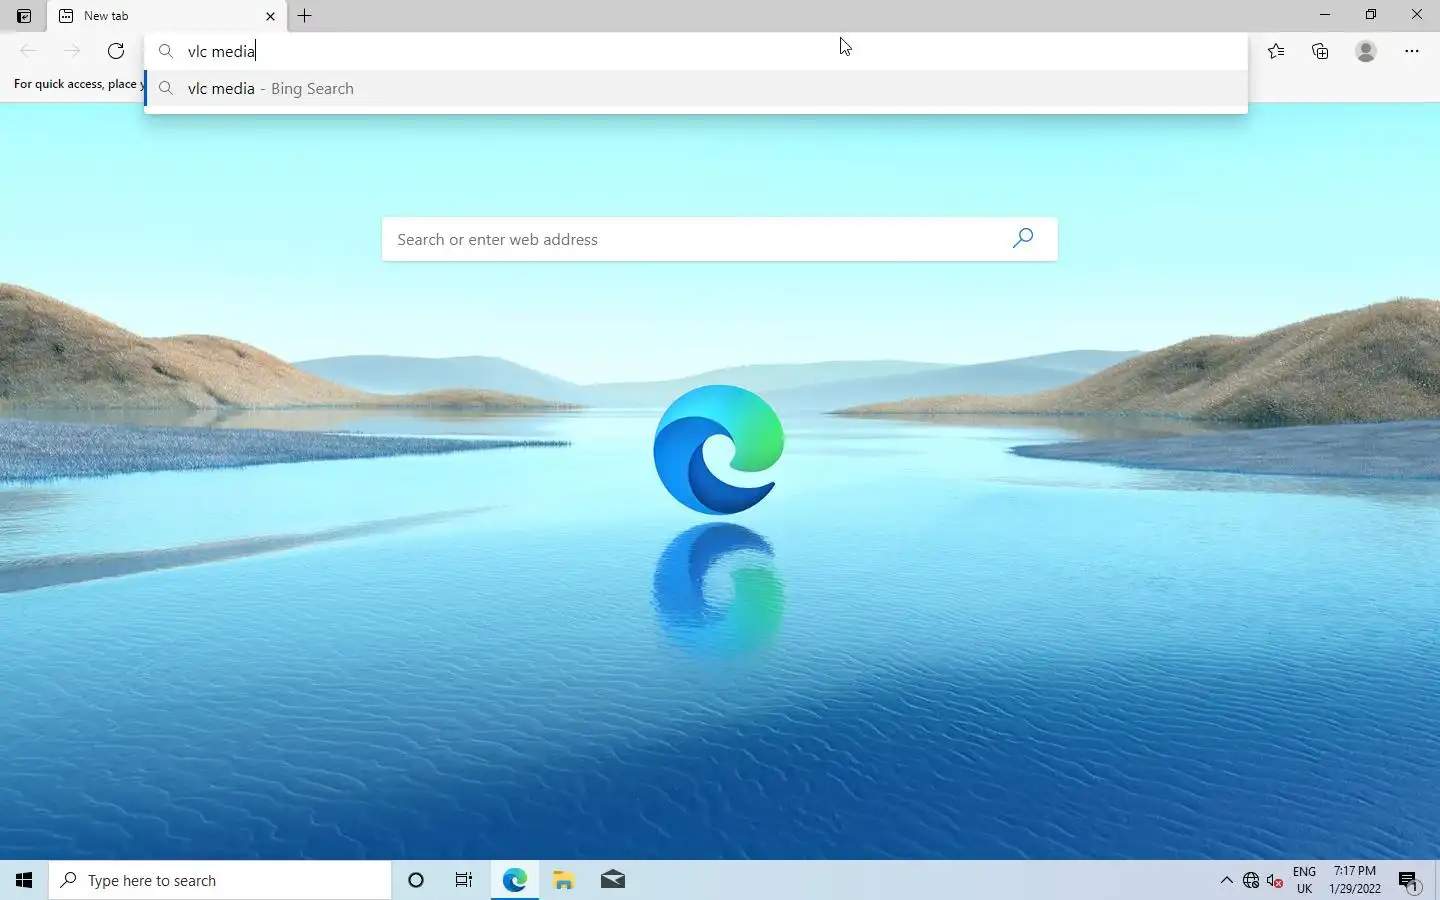Open the tab actions menu icon
1440x900 pixels.
[x=24, y=16]
